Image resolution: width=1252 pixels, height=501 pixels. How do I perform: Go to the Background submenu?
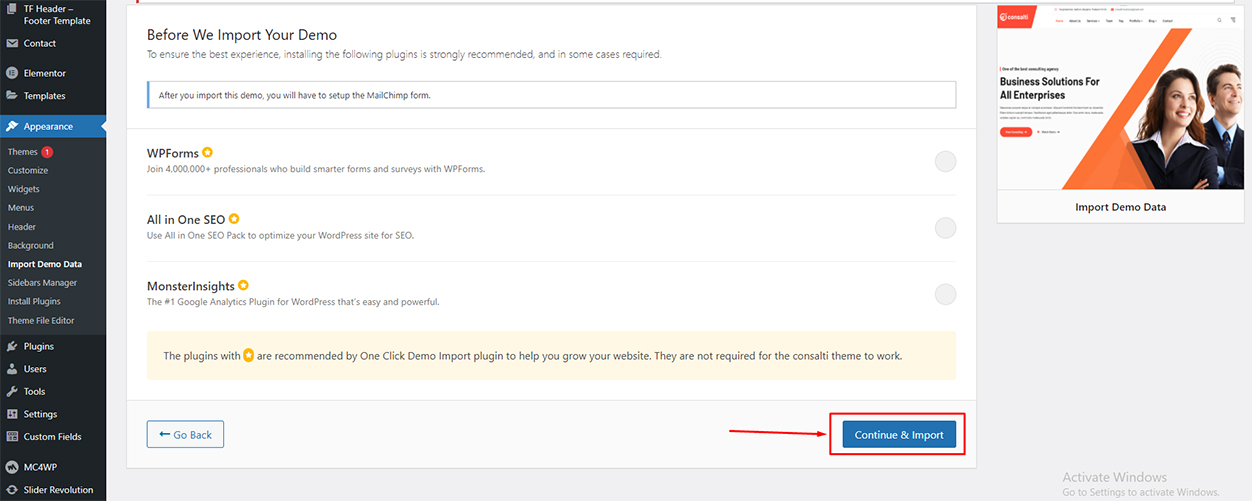[x=31, y=245]
